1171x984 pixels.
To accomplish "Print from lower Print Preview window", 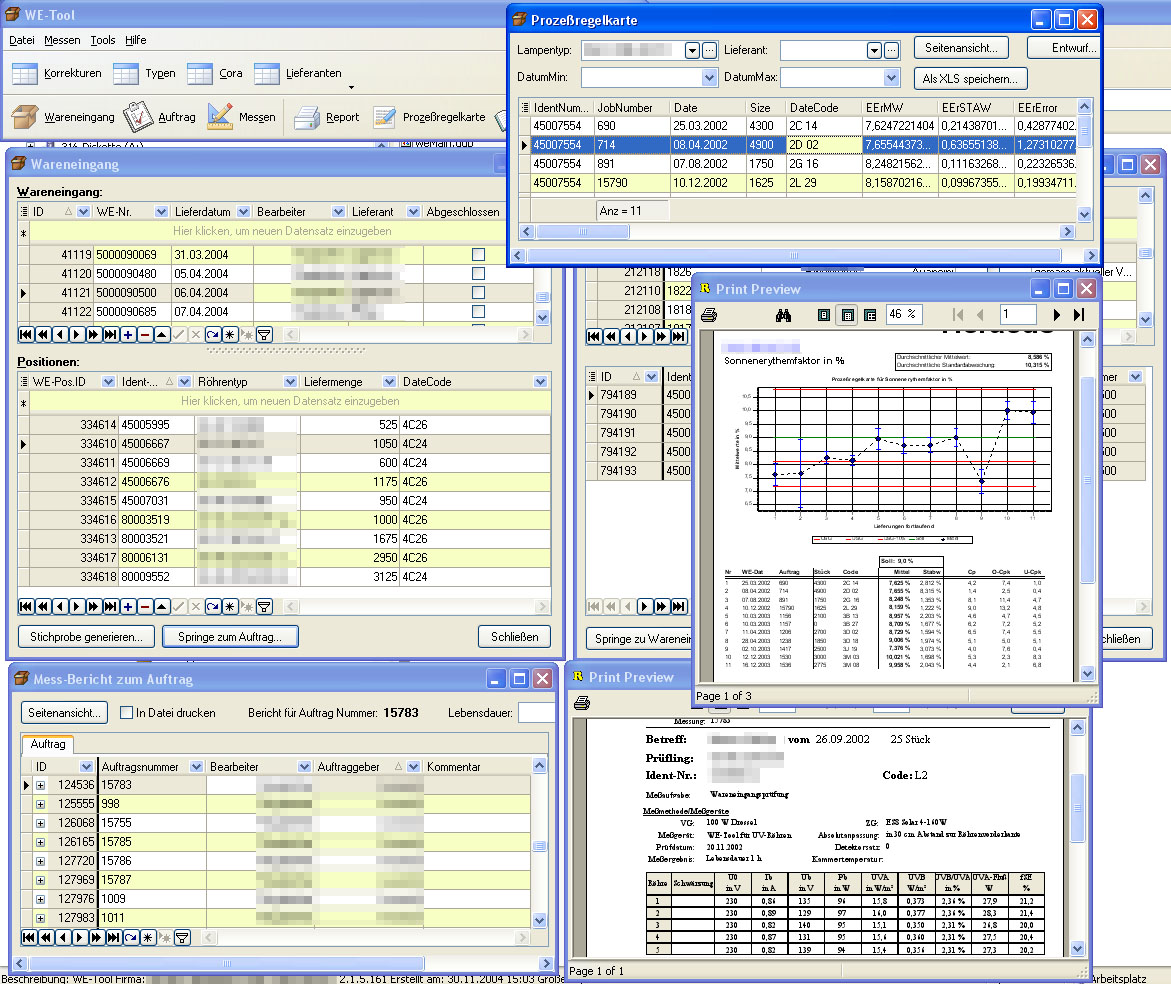I will click(x=582, y=703).
